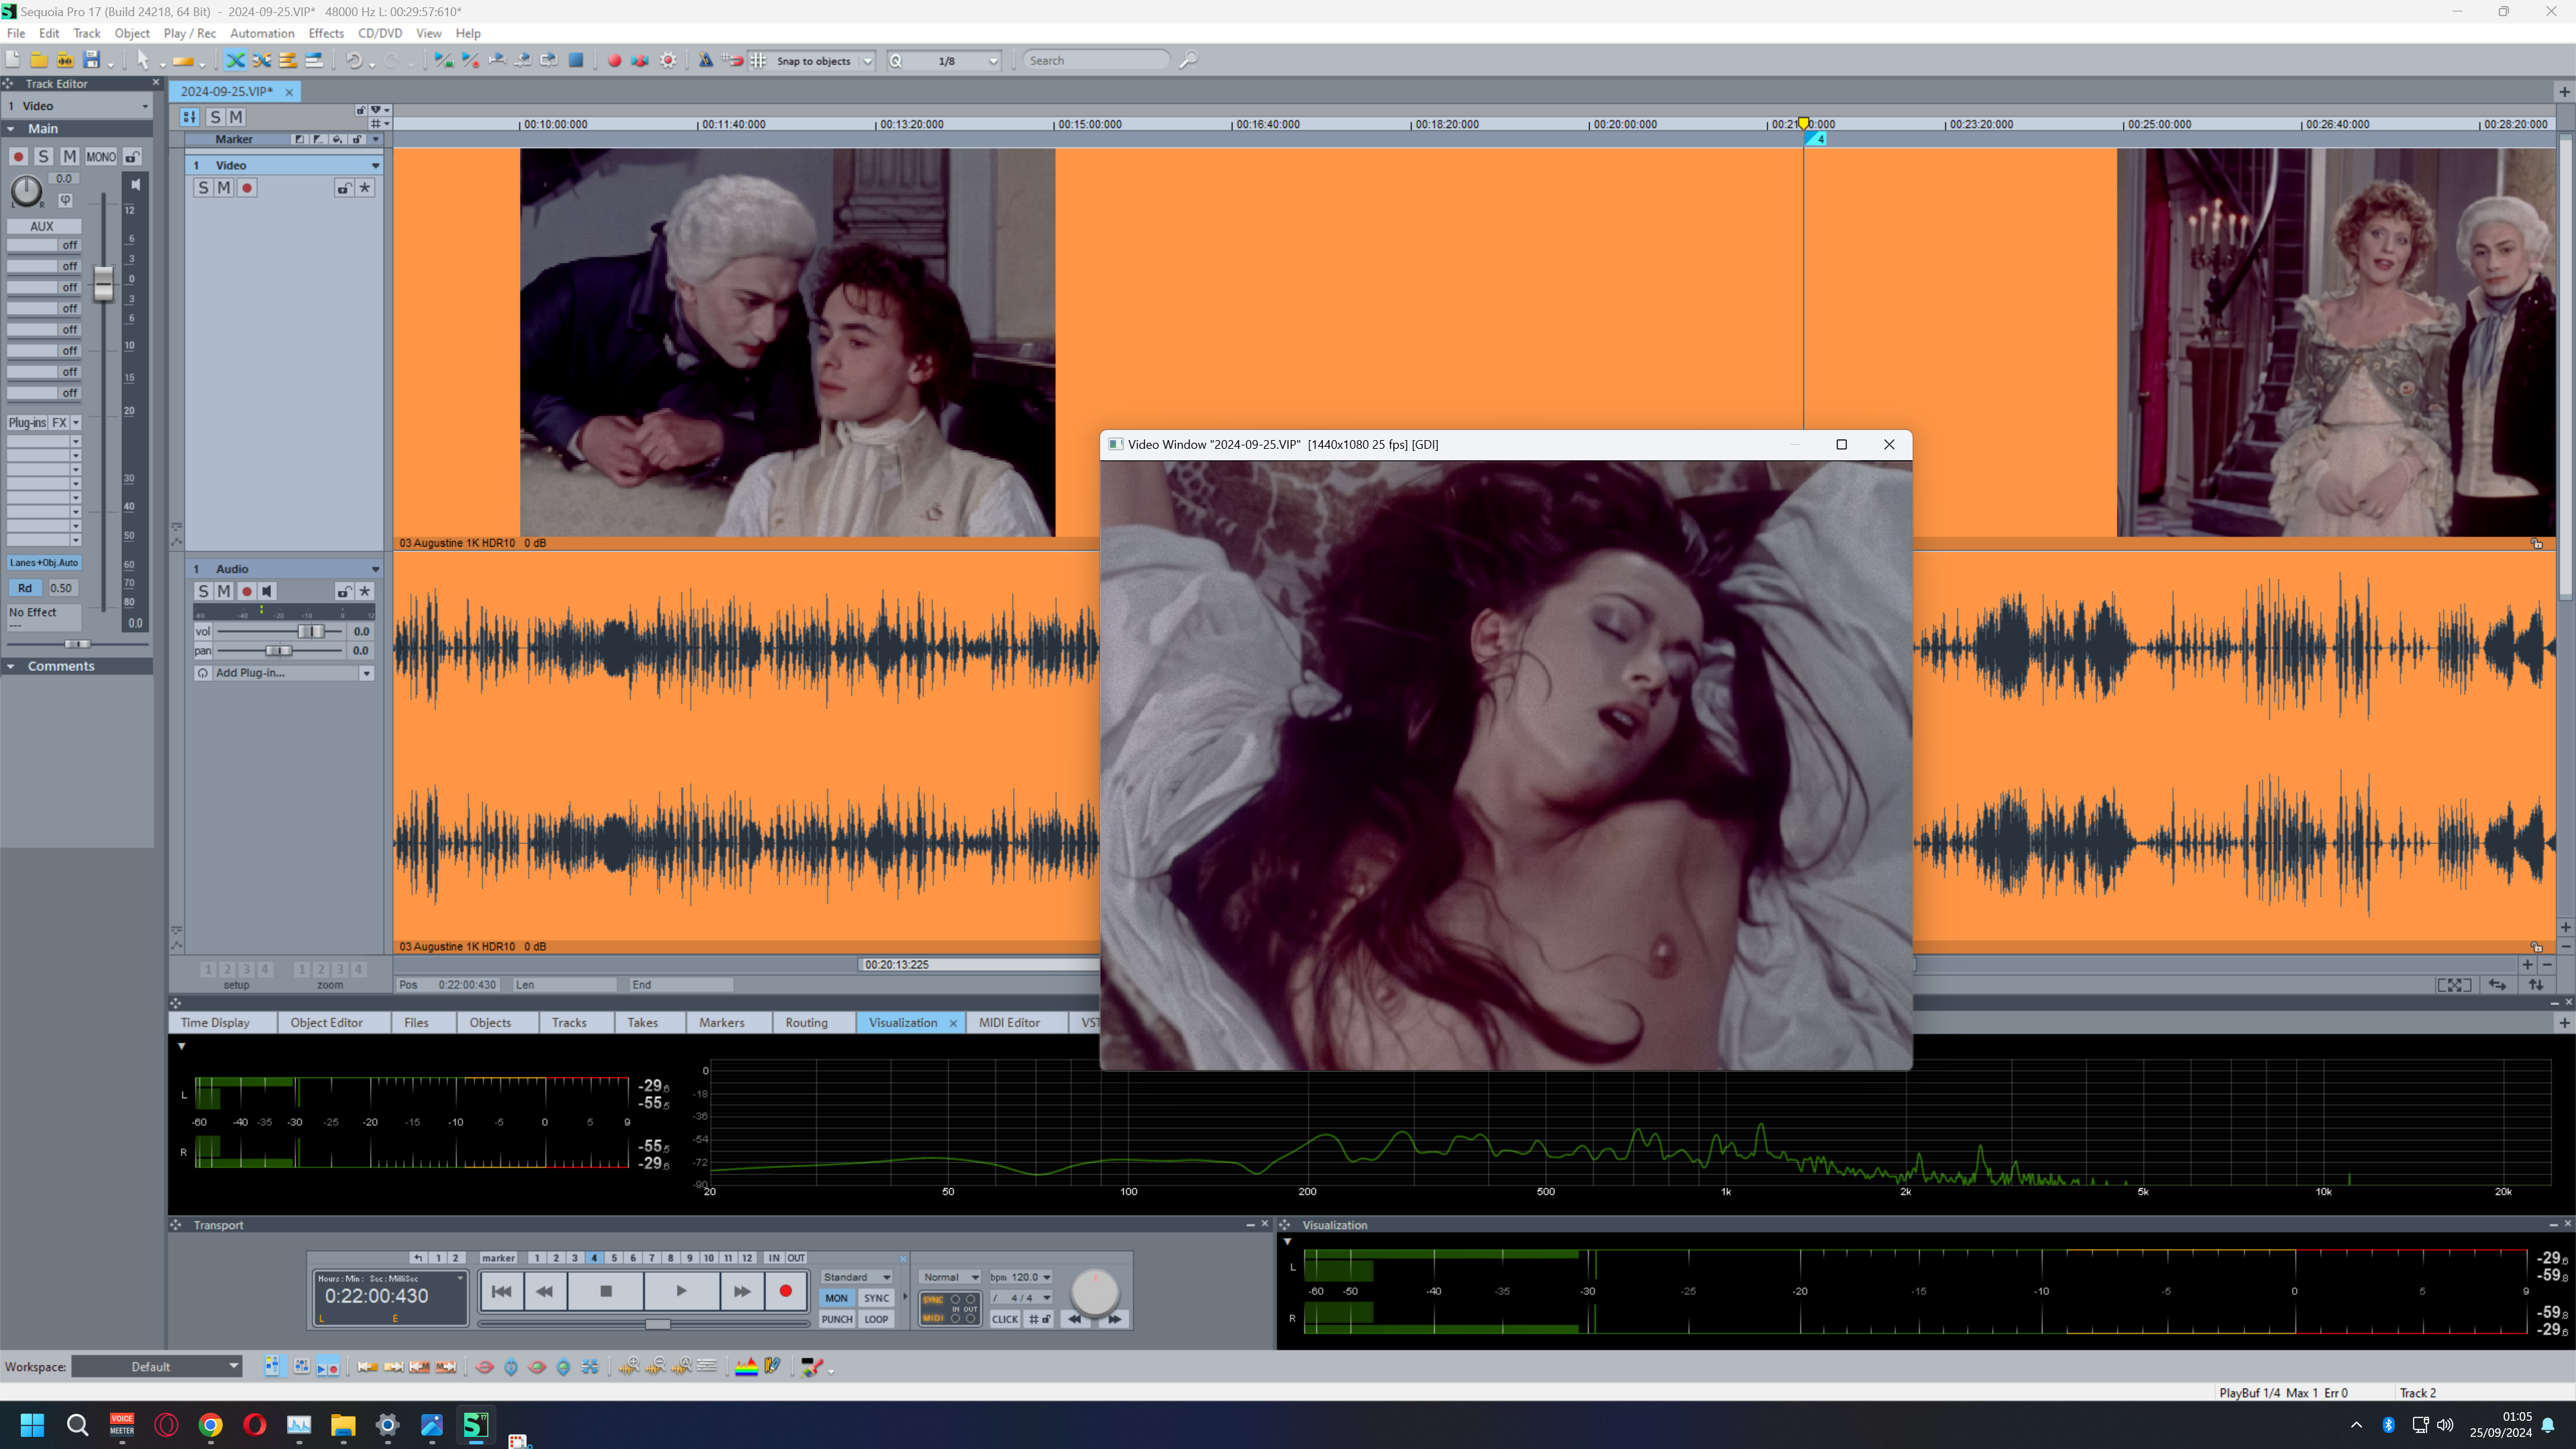Click the metronome icon in toolbar
Image resolution: width=2576 pixels, height=1449 pixels.
tap(705, 60)
